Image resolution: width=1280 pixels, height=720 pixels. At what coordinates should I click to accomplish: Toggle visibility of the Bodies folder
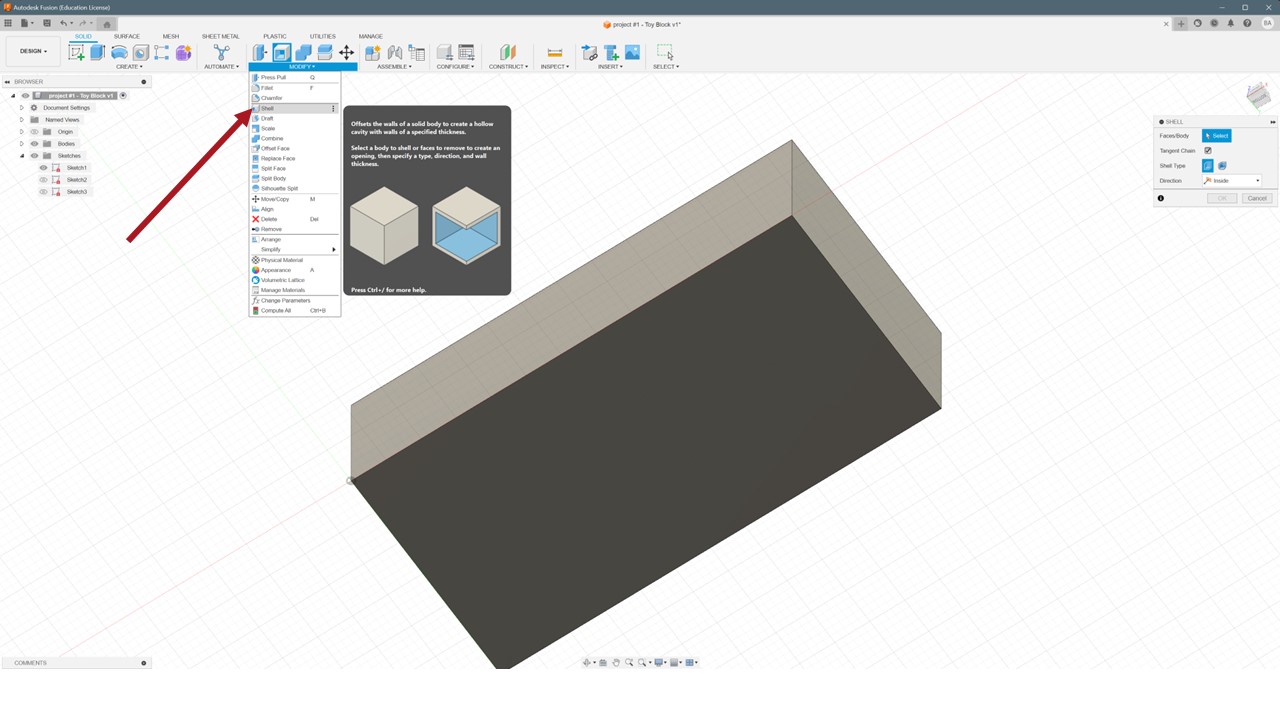(x=34, y=144)
